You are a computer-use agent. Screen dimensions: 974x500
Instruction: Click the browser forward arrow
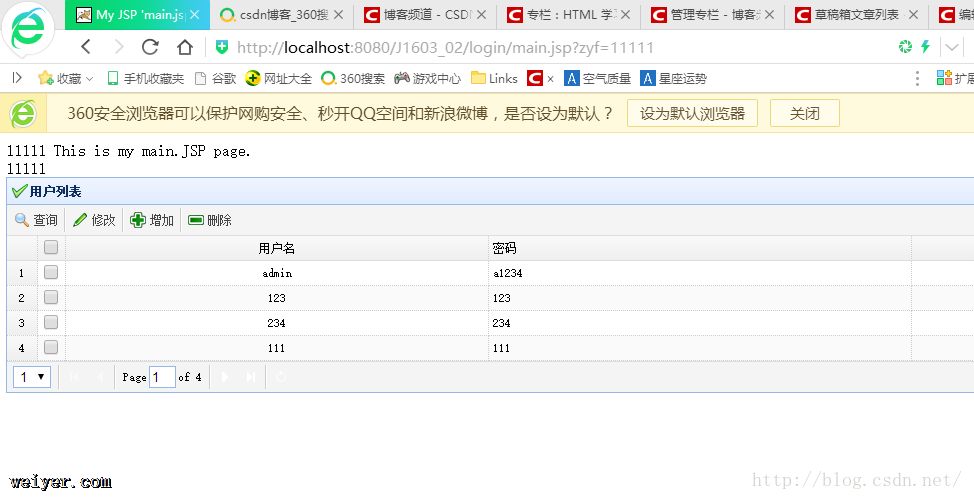[118, 46]
